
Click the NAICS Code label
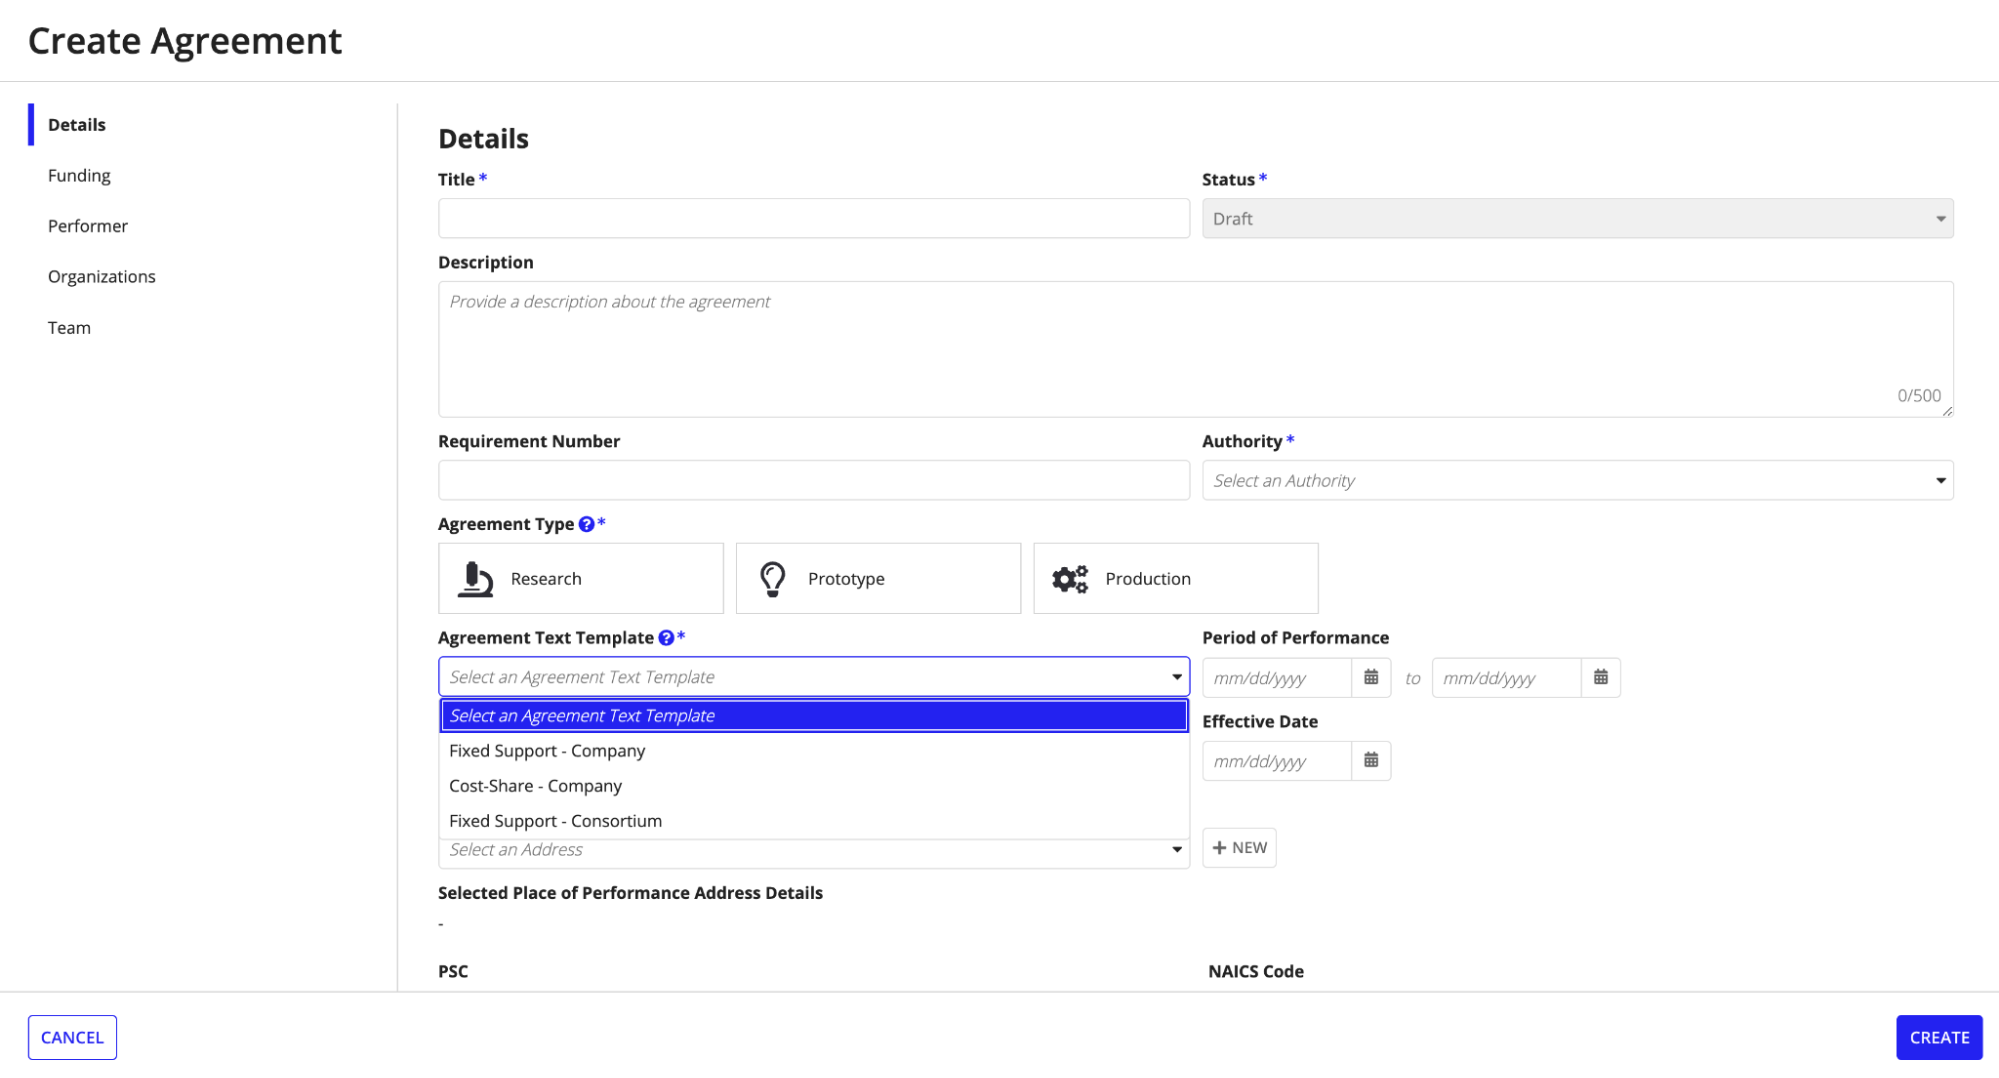pyautogui.click(x=1256, y=972)
